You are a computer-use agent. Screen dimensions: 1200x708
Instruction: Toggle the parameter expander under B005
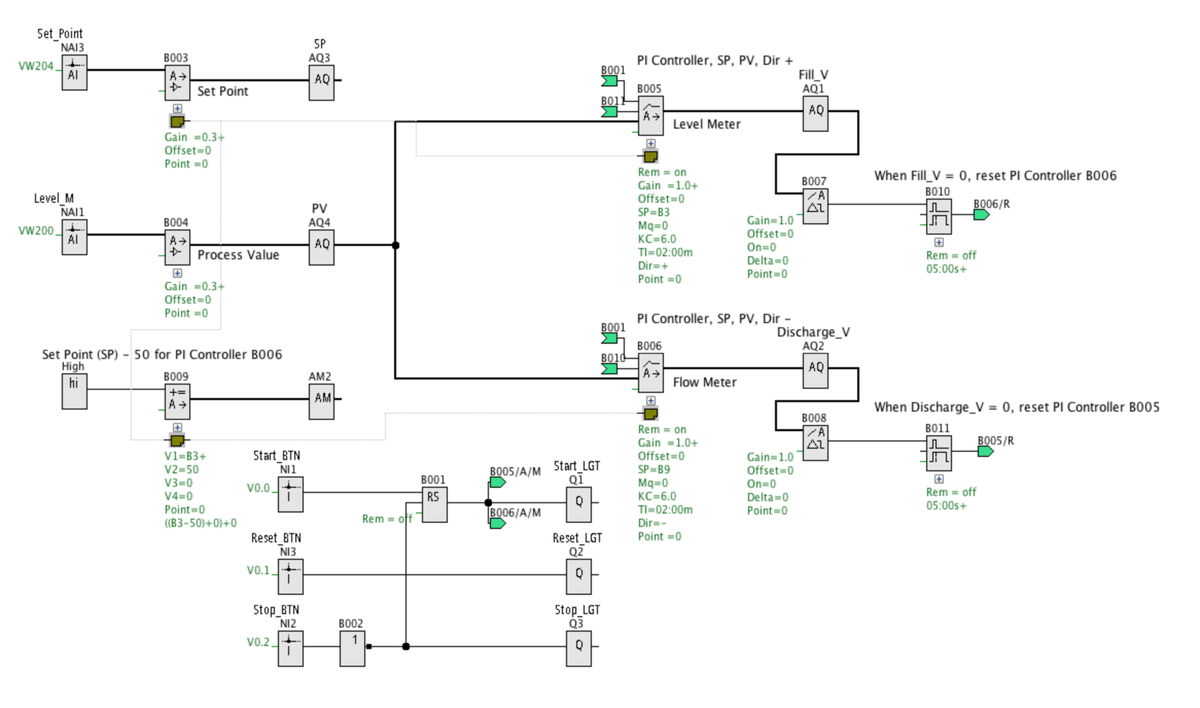651,144
